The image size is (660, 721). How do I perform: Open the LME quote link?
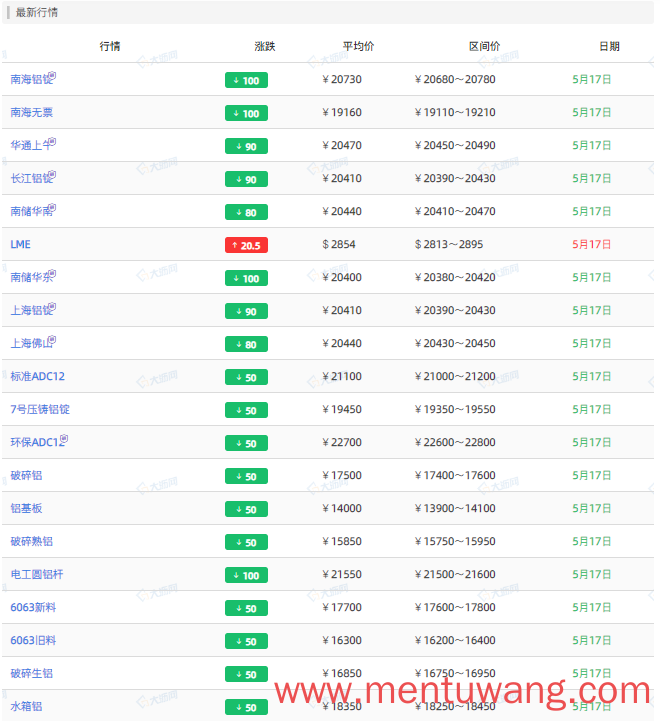(20, 244)
